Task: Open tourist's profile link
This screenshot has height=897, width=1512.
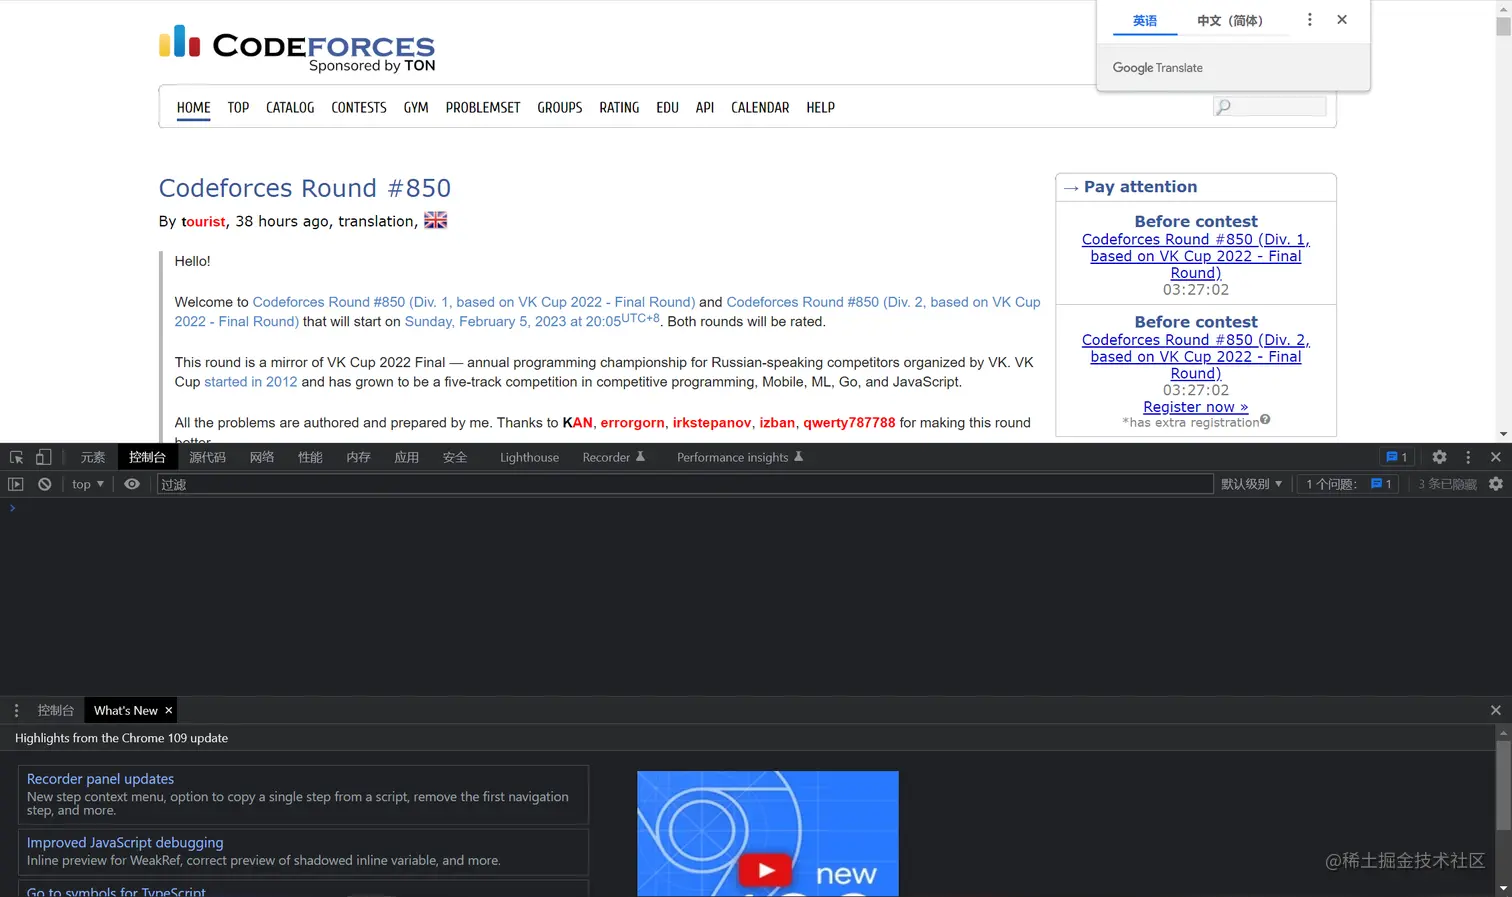Action: point(203,222)
